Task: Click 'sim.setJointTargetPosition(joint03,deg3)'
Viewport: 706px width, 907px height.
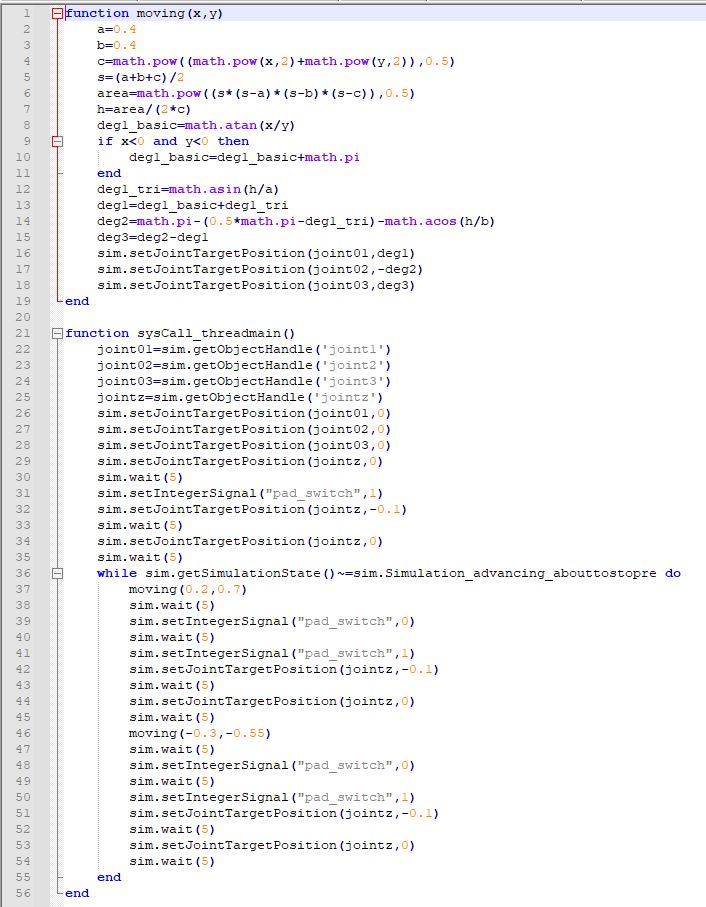Action: pos(256,285)
